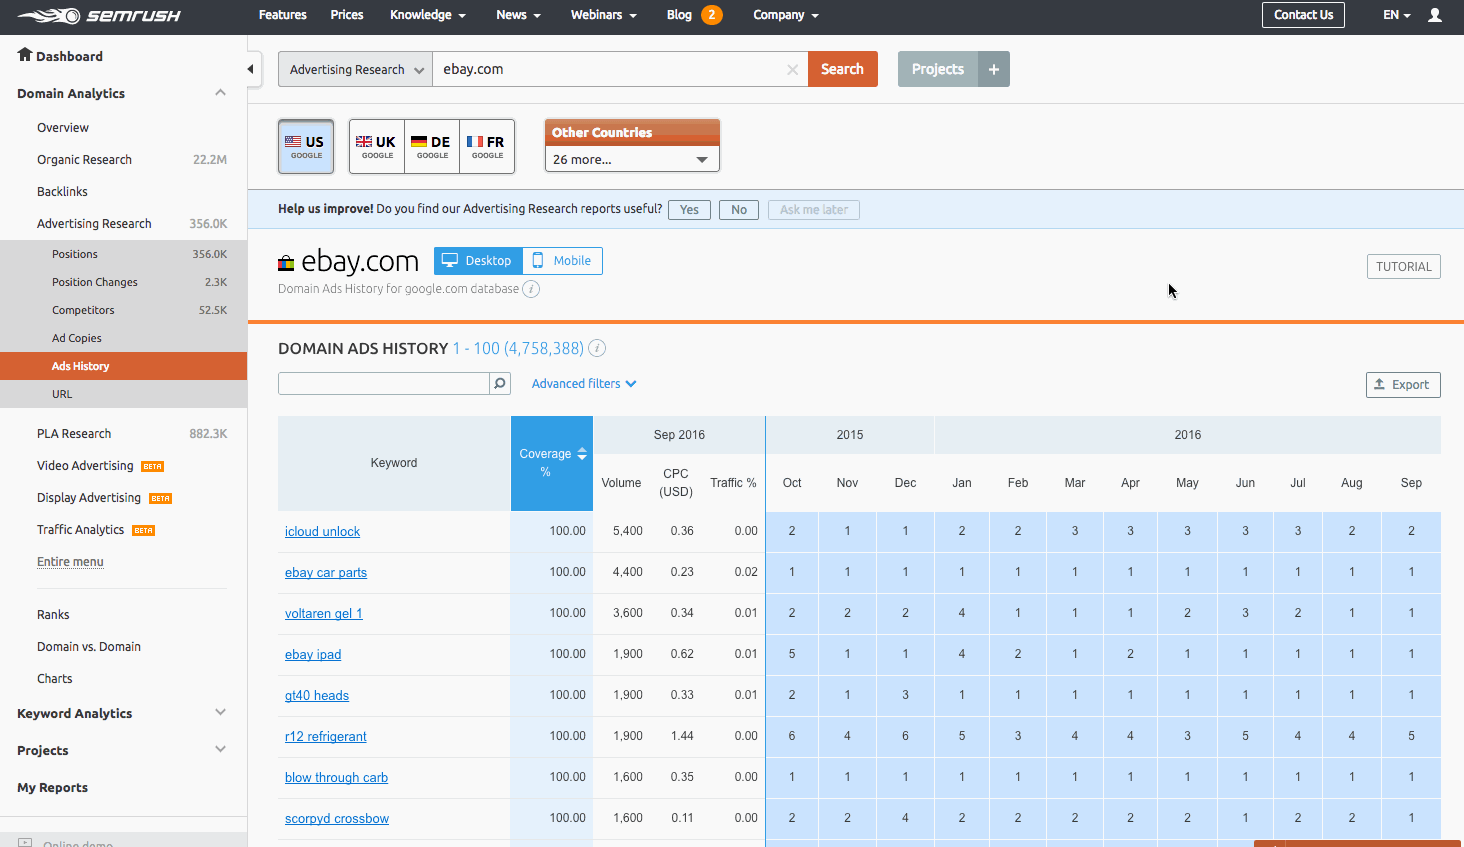
Task: Open Features in top navigation
Action: [283, 15]
